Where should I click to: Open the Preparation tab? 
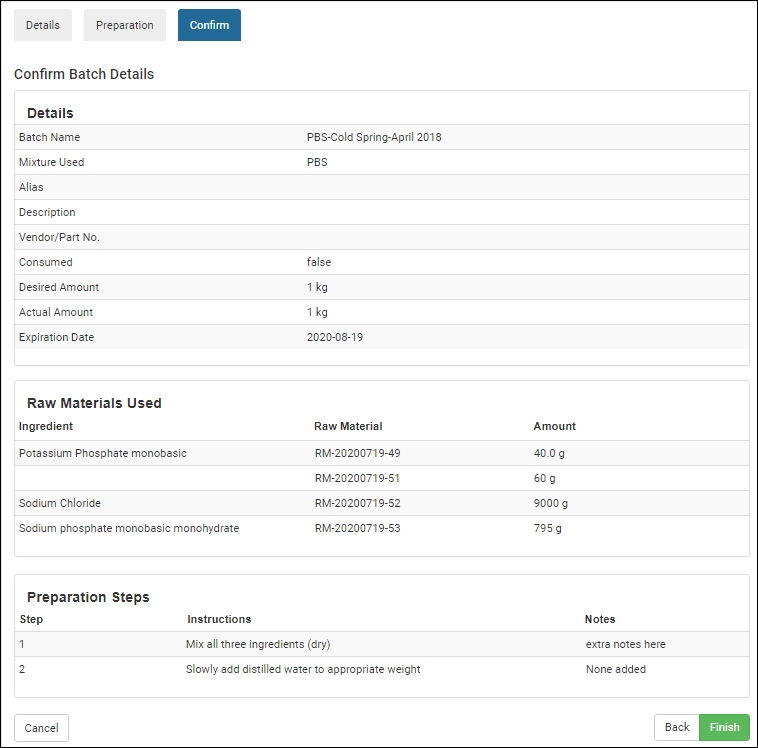click(x=125, y=25)
